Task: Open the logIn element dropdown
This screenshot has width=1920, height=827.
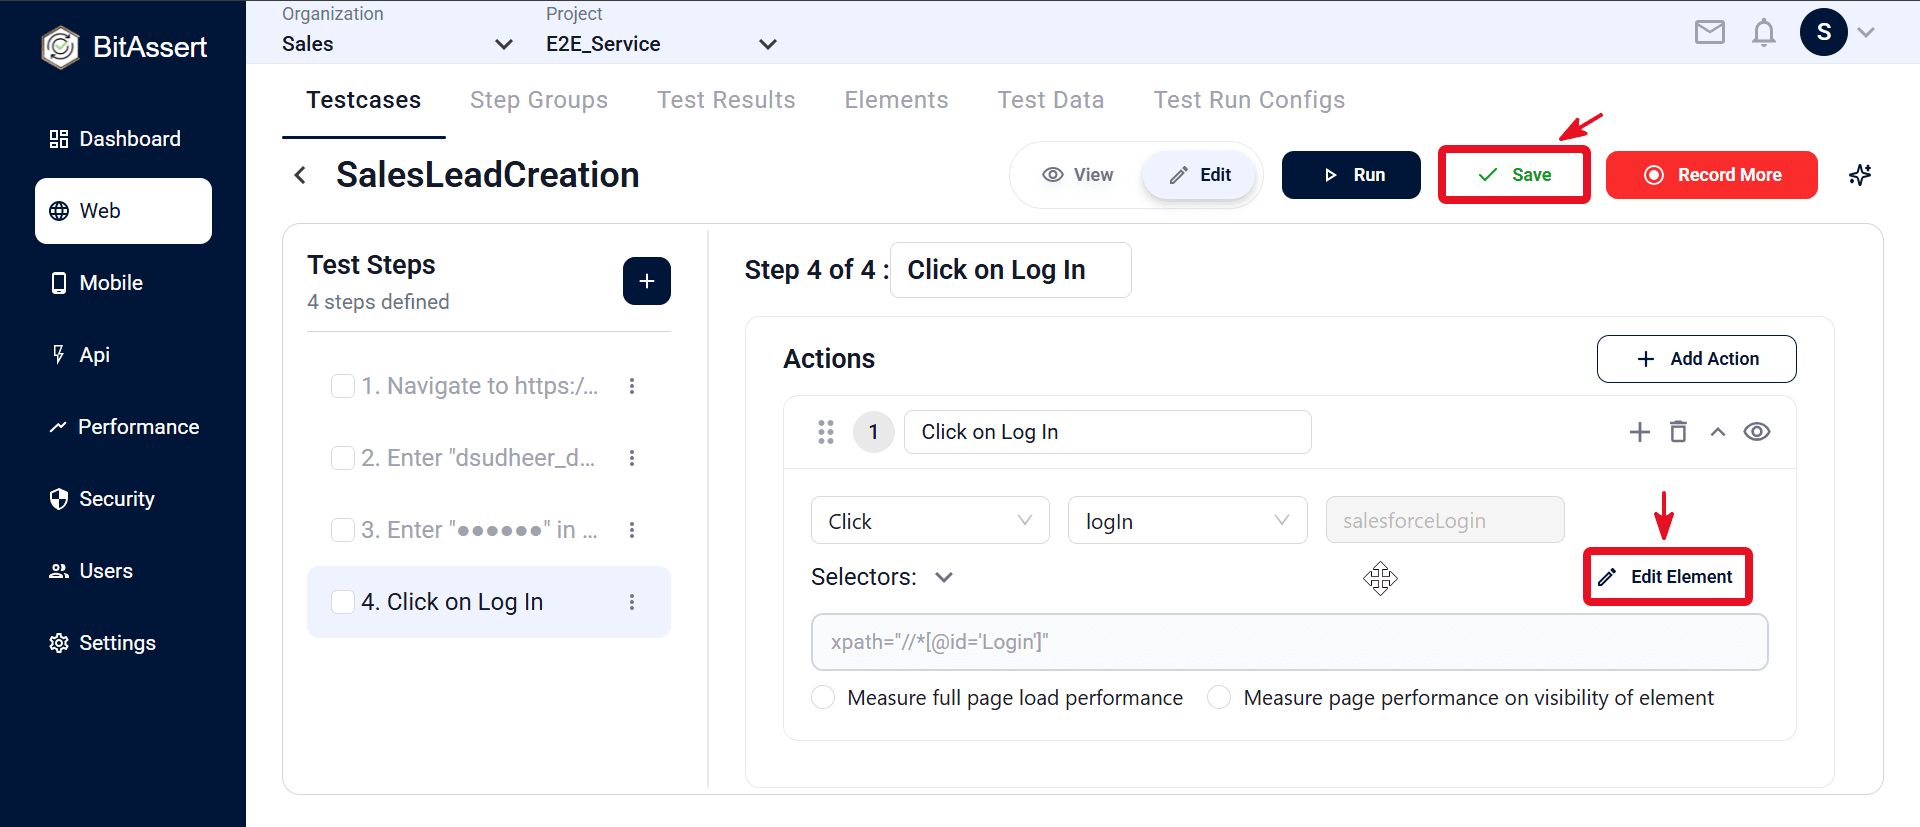Action: pyautogui.click(x=1188, y=520)
